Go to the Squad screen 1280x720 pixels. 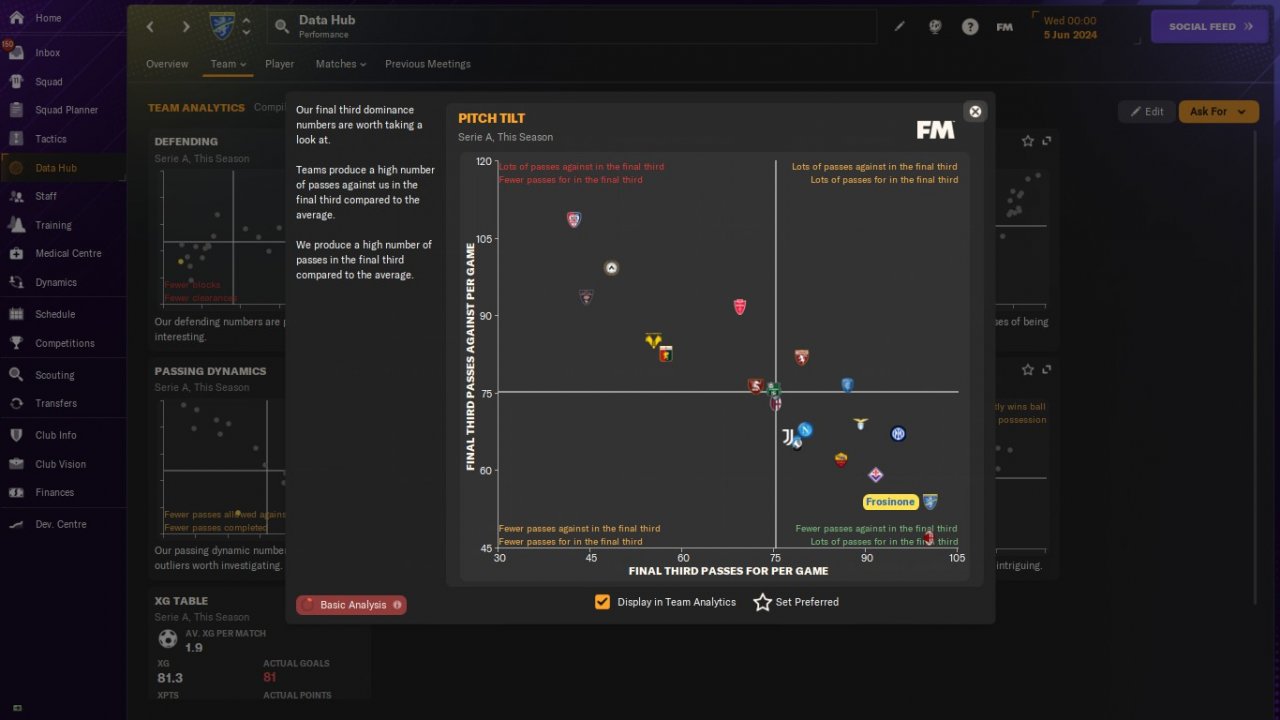pos(48,82)
